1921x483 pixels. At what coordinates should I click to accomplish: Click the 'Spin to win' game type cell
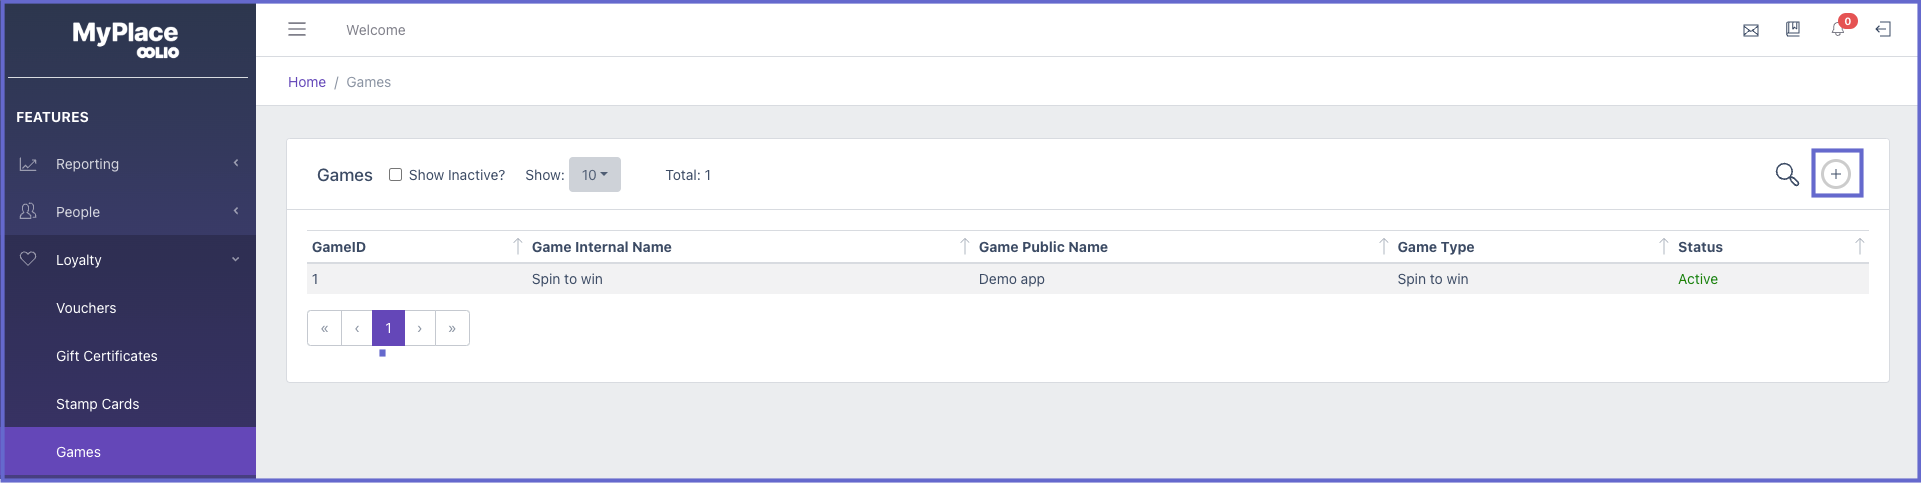pyautogui.click(x=1433, y=279)
